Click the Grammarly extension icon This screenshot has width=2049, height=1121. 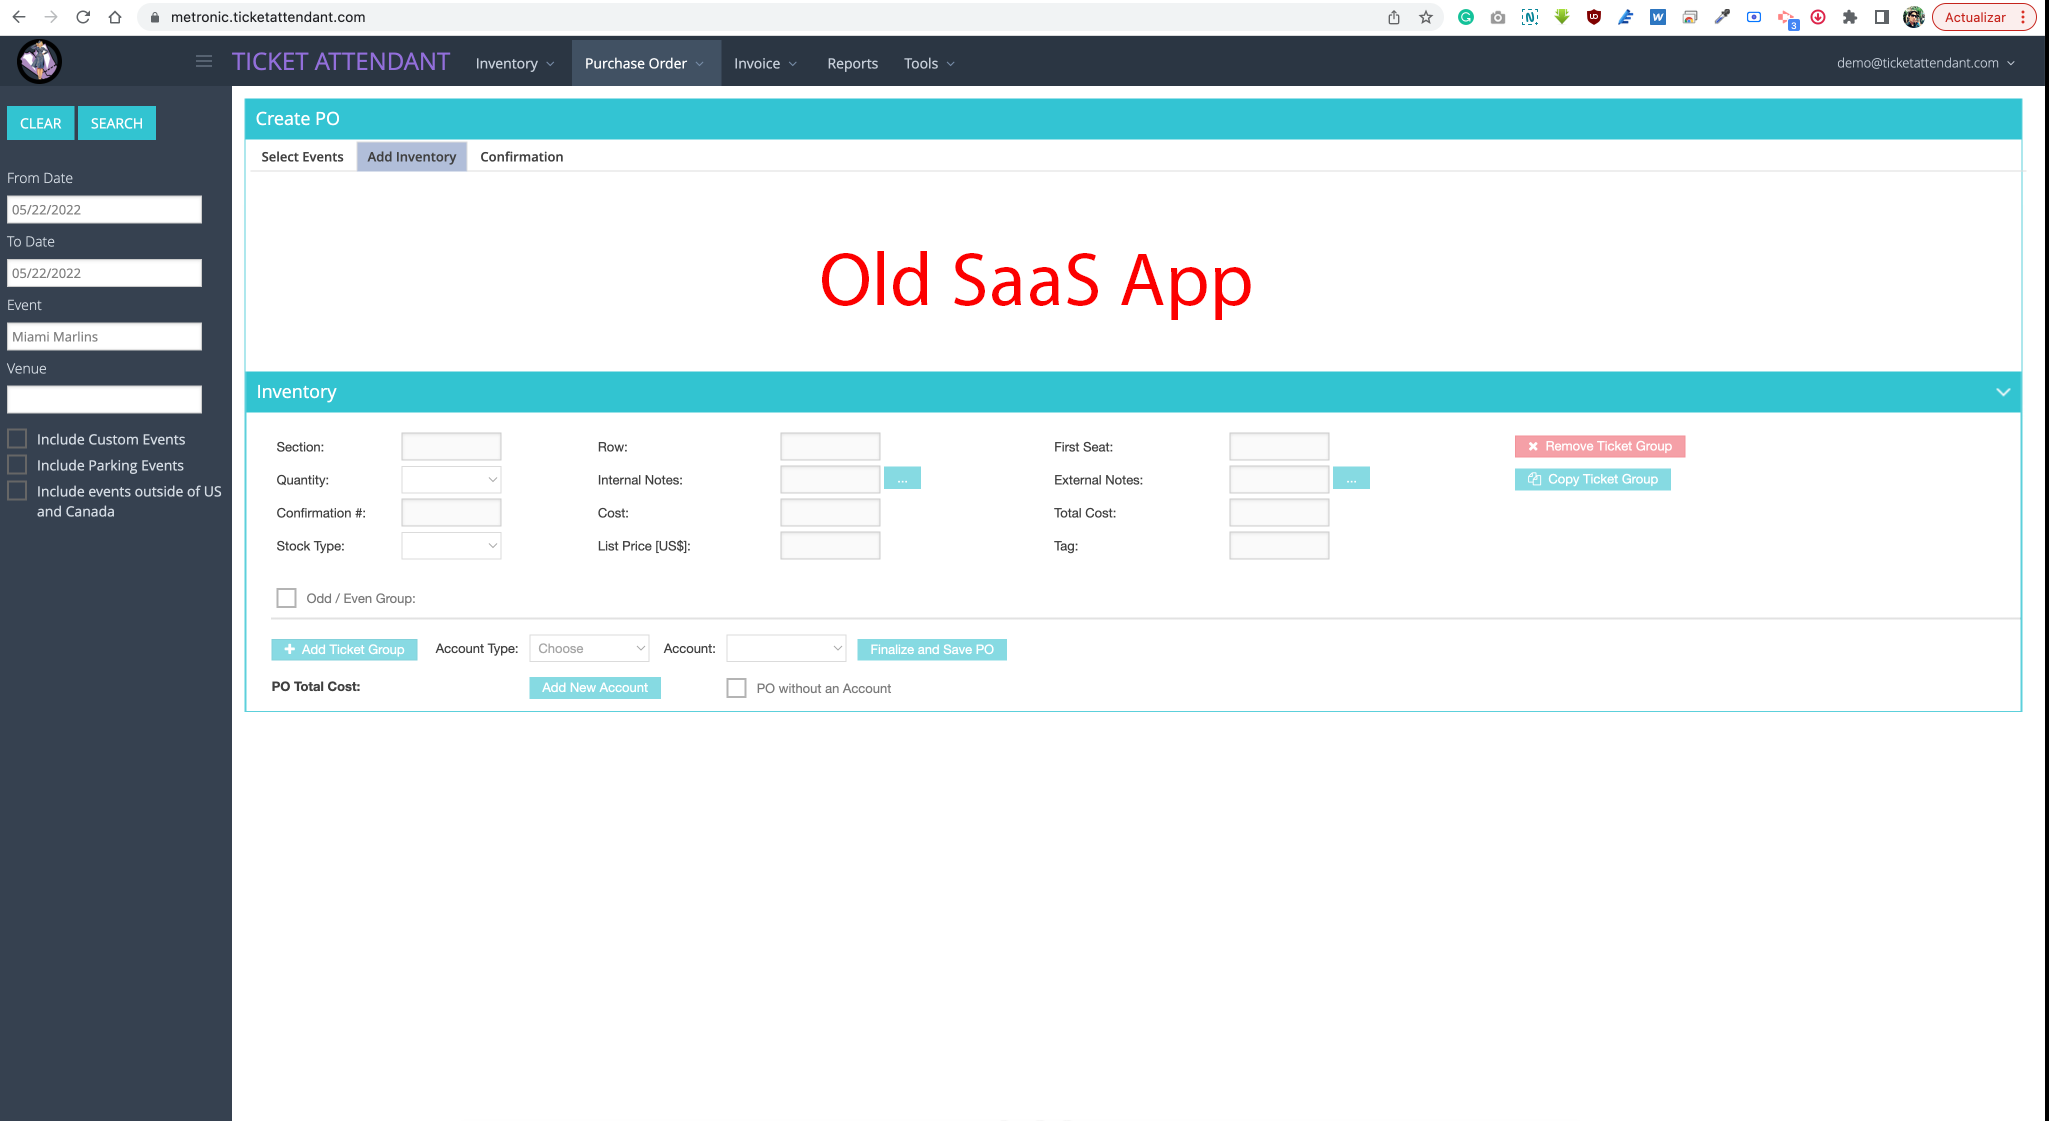(x=1466, y=17)
